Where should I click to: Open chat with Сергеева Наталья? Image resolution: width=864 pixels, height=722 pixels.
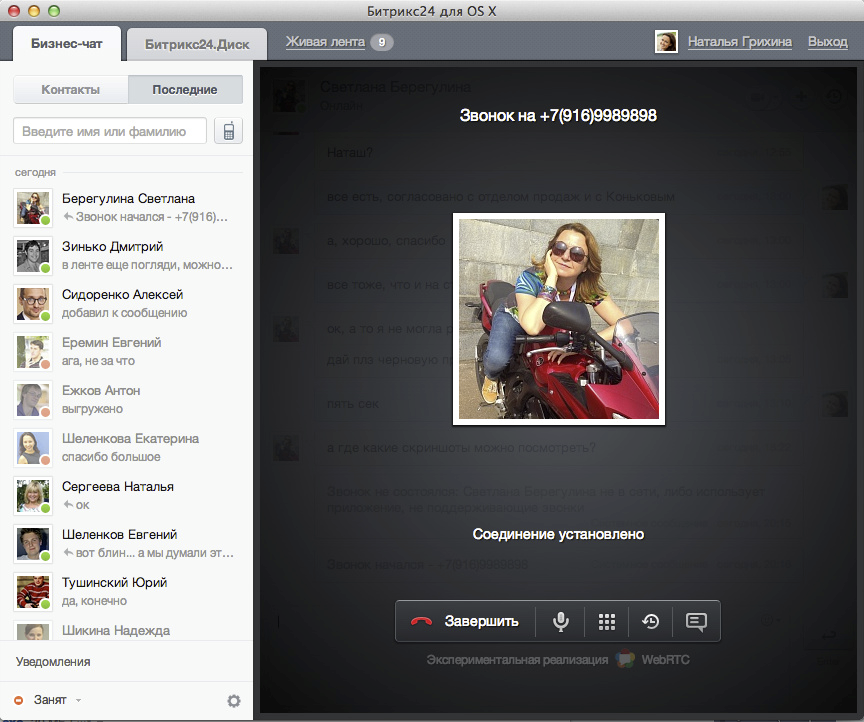coord(127,495)
